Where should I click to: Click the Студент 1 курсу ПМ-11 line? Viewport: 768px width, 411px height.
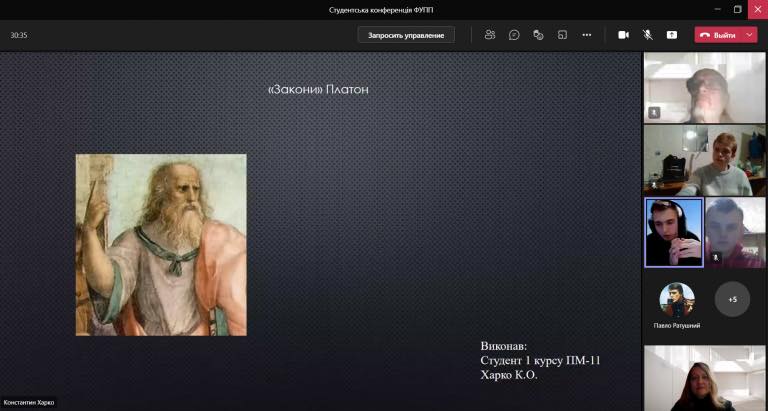[540, 361]
